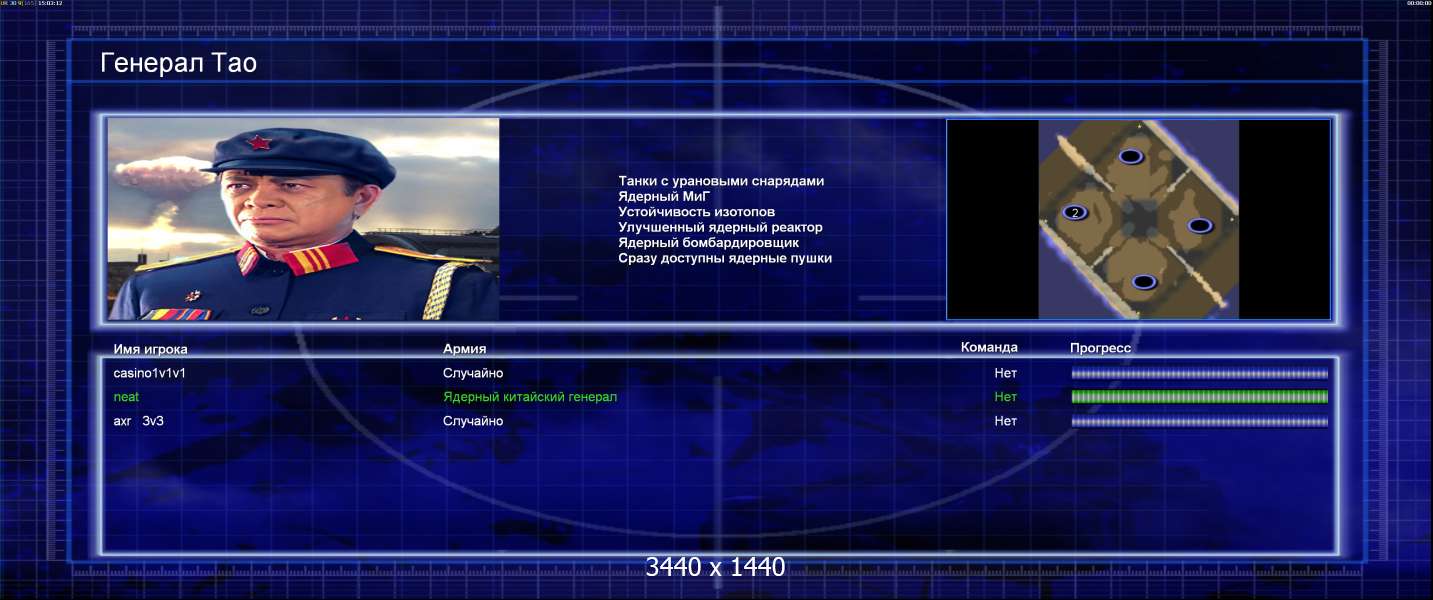Click the 'Команда' column header
The image size is (1433, 600).
coord(989,348)
